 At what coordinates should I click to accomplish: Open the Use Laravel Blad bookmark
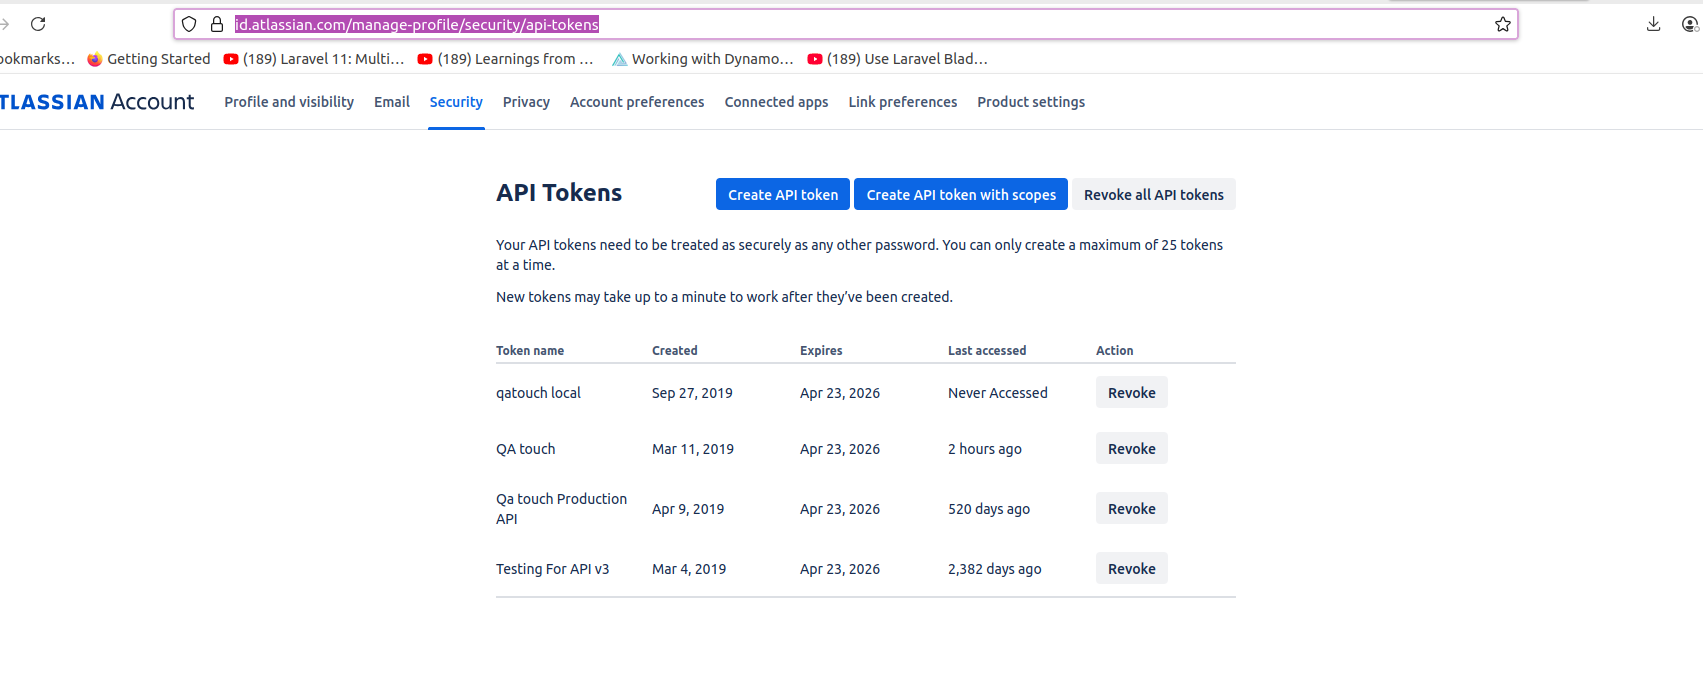[897, 59]
